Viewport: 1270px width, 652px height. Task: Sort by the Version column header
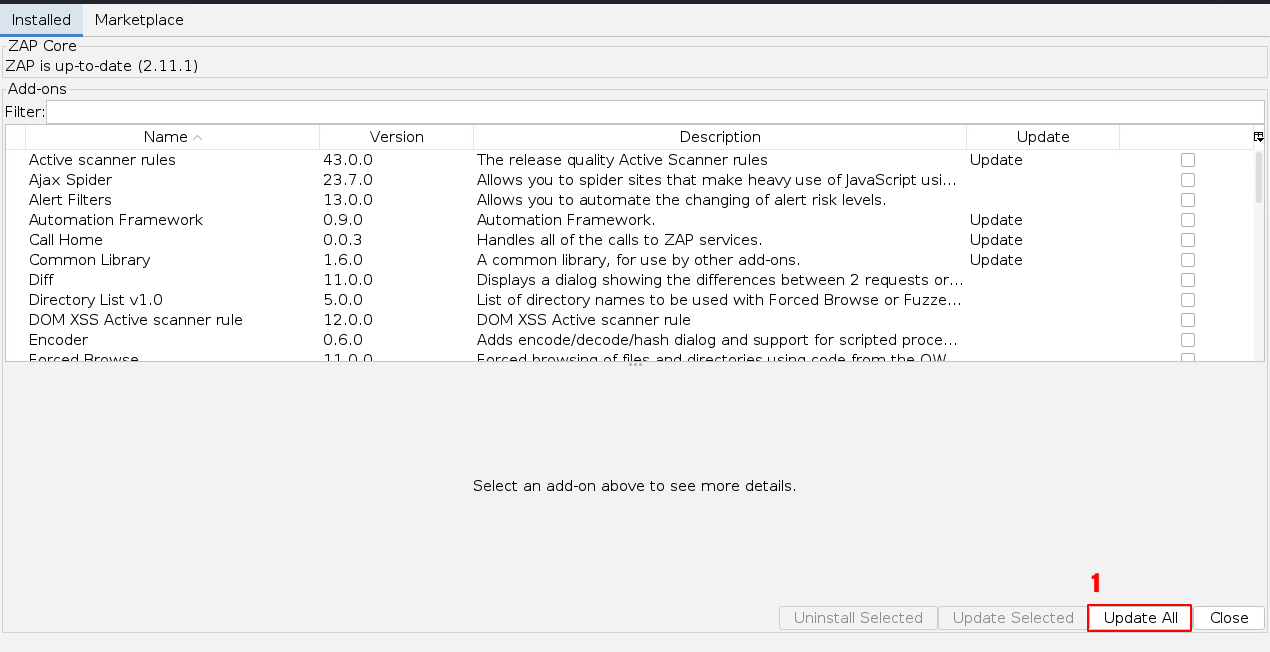[x=396, y=137]
